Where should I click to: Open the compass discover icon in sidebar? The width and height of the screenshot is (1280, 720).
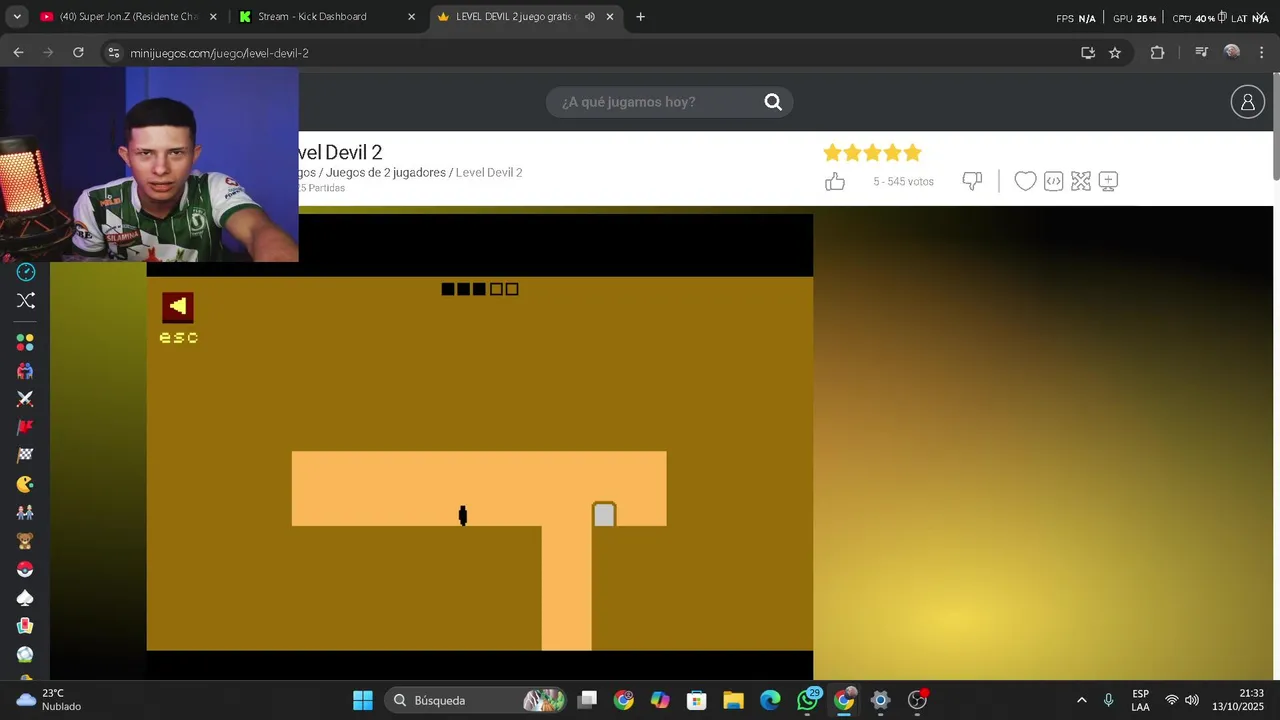click(x=26, y=272)
